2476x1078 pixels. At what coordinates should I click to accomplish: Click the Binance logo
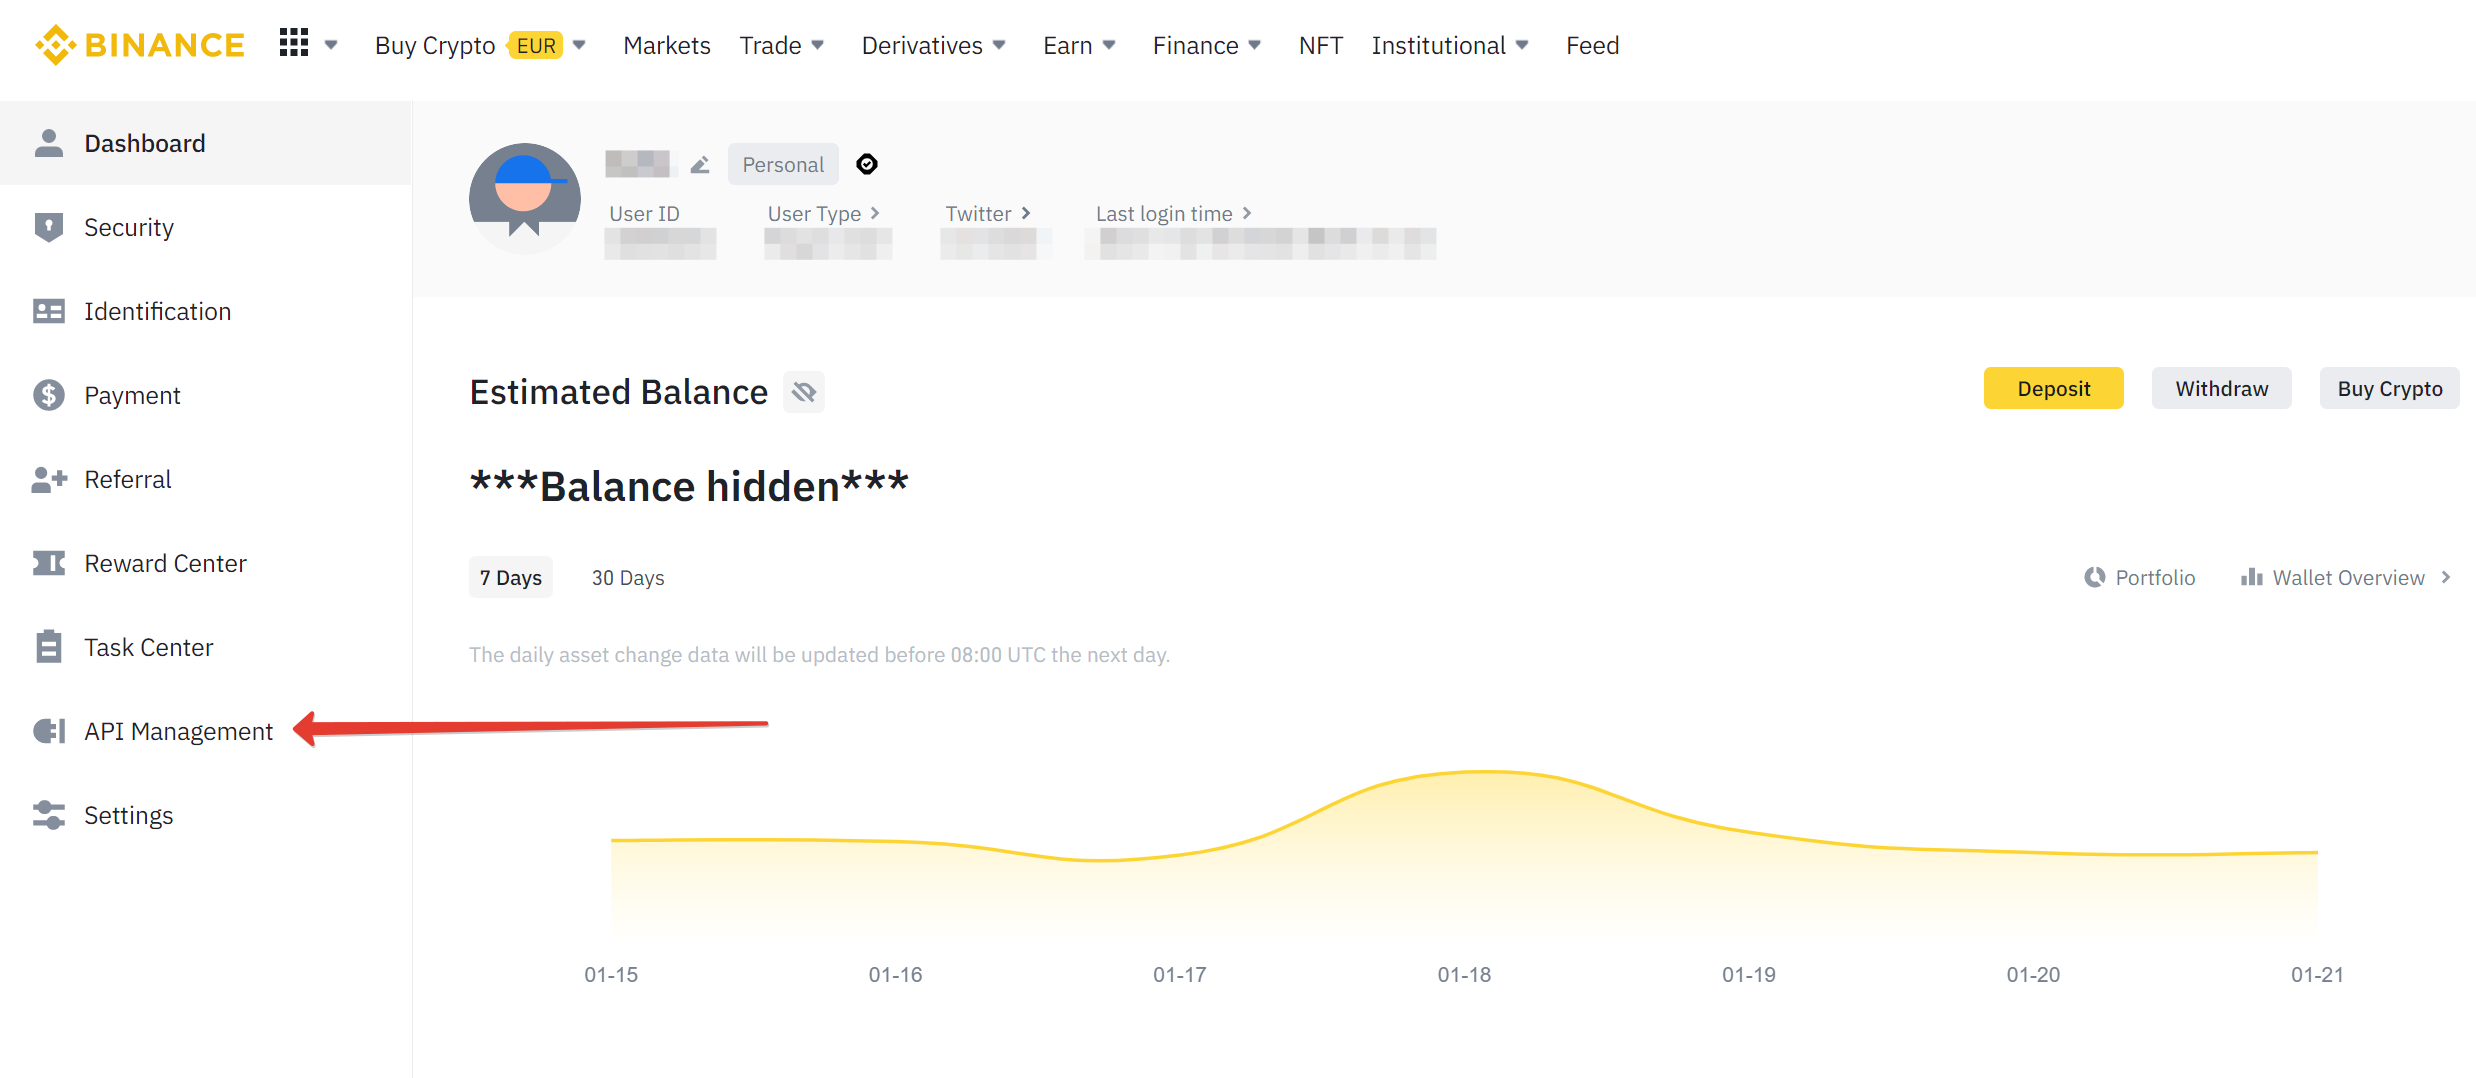coord(140,45)
